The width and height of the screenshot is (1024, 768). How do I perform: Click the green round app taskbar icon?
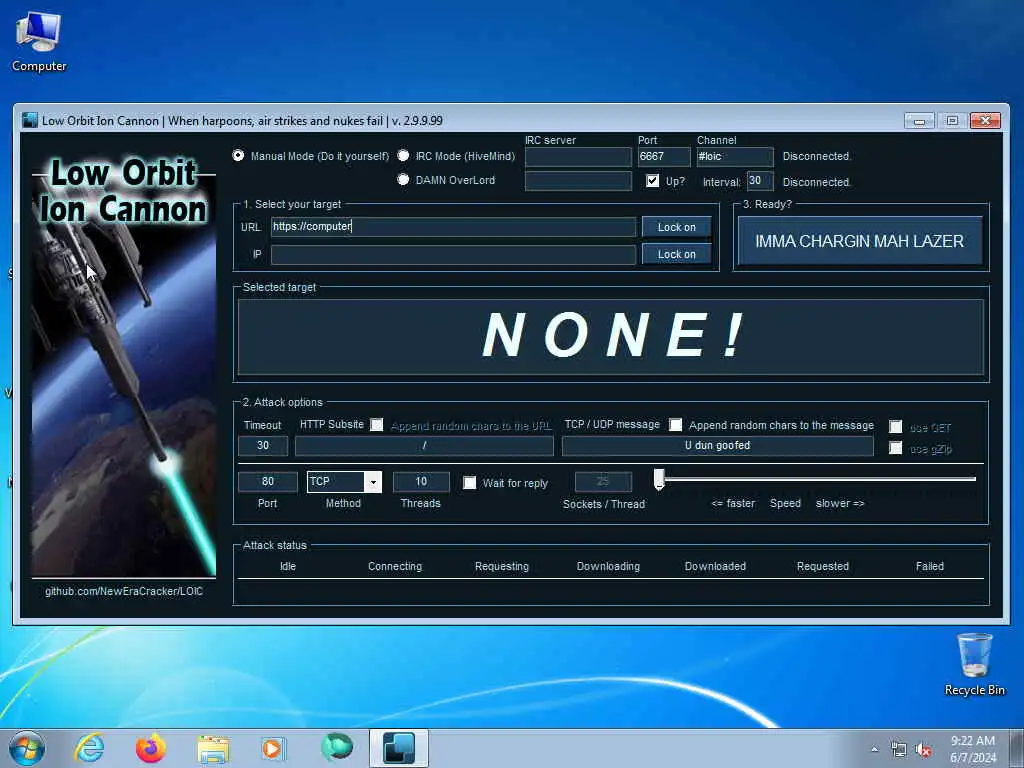click(x=336, y=747)
